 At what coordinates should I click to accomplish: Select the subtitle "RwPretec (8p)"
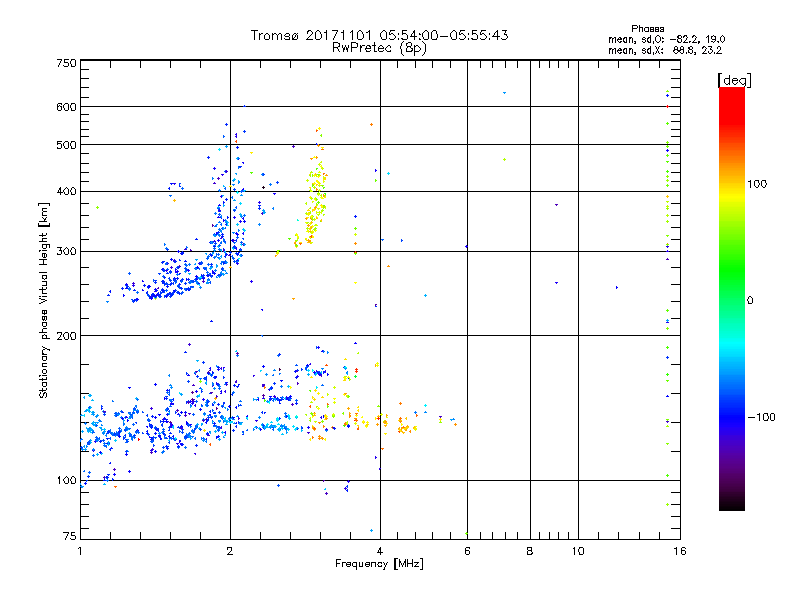pyautogui.click(x=379, y=48)
